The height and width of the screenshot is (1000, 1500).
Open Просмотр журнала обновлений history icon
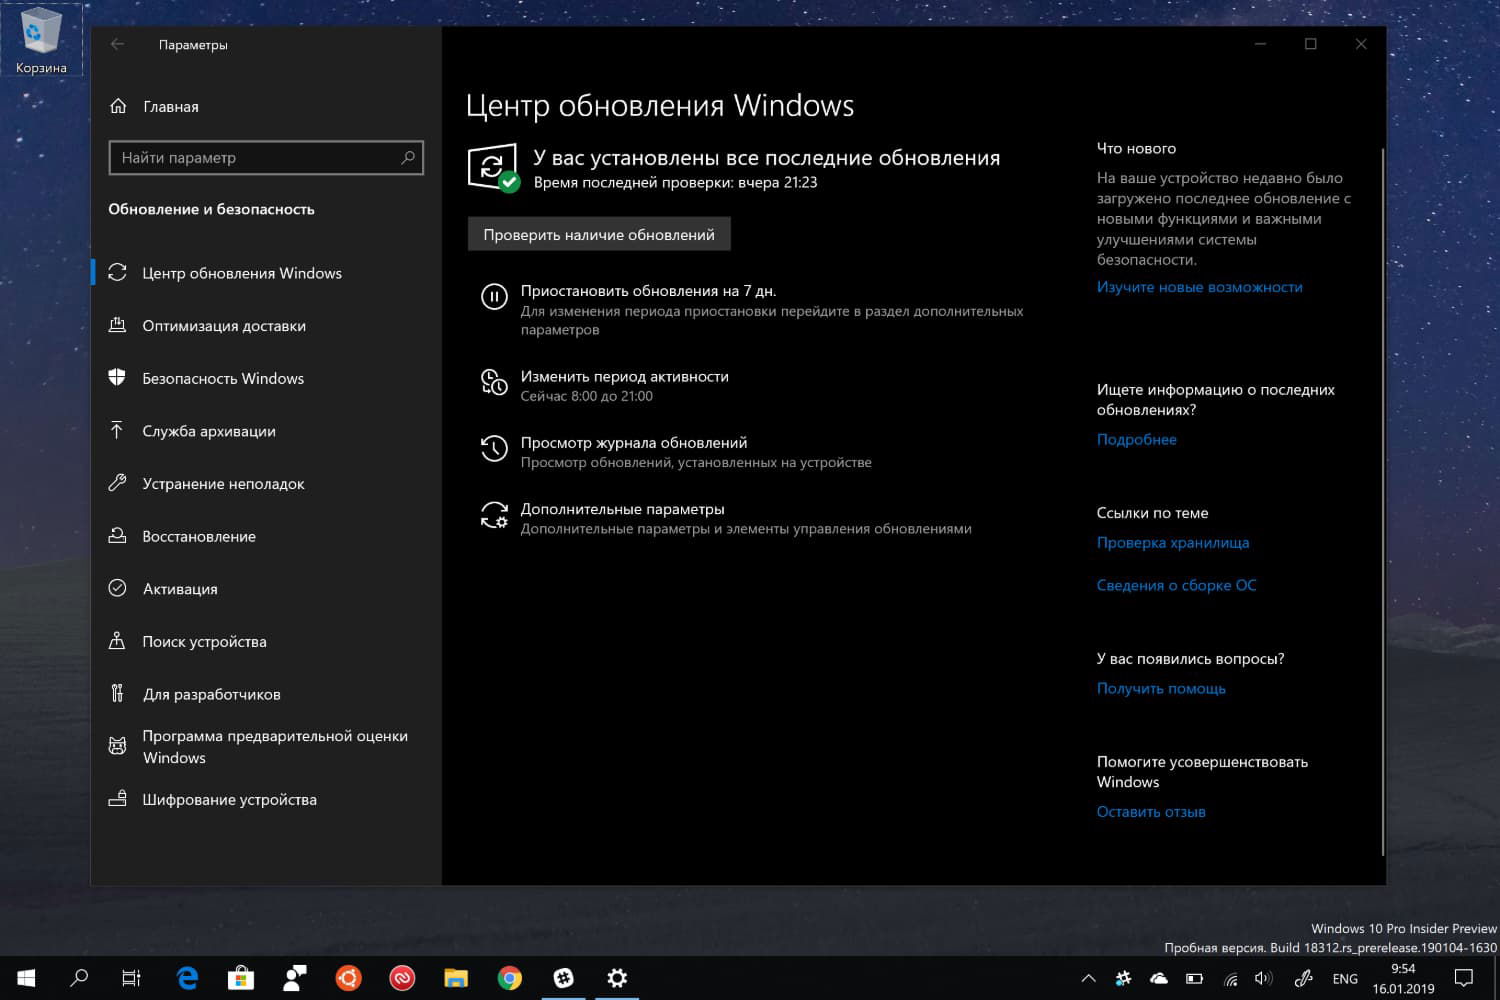[494, 448]
